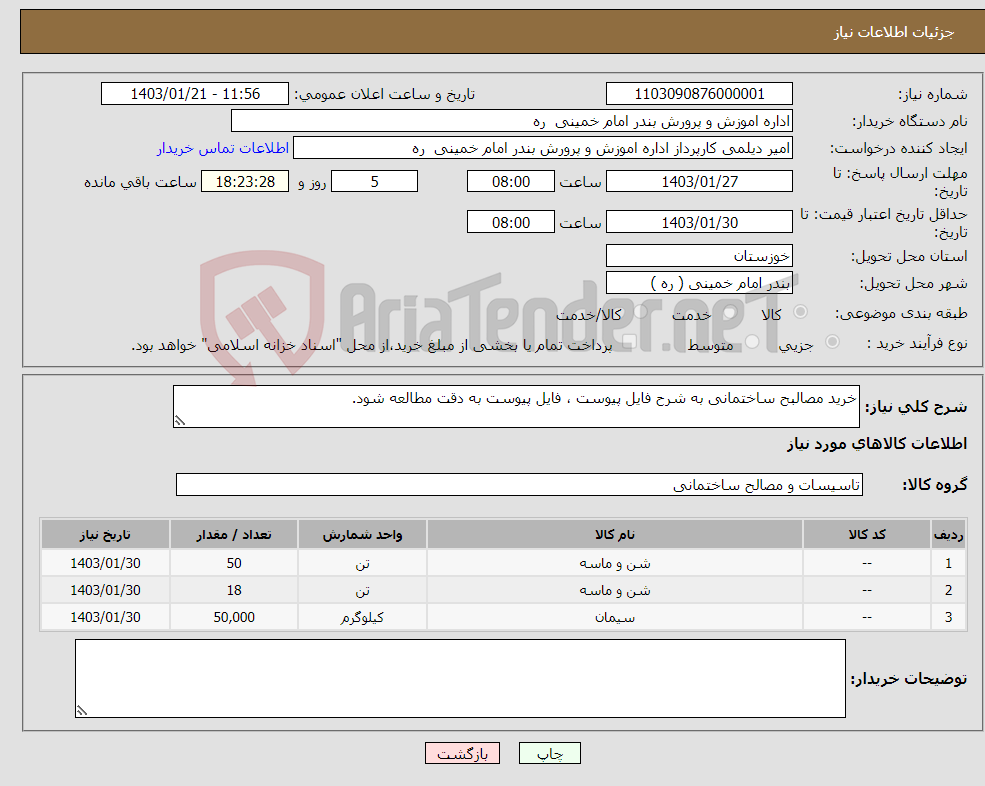Viewport: 985px width, 786px height.
Task: Select the متوسط purchase type radio
Action: pyautogui.click(x=752, y=342)
